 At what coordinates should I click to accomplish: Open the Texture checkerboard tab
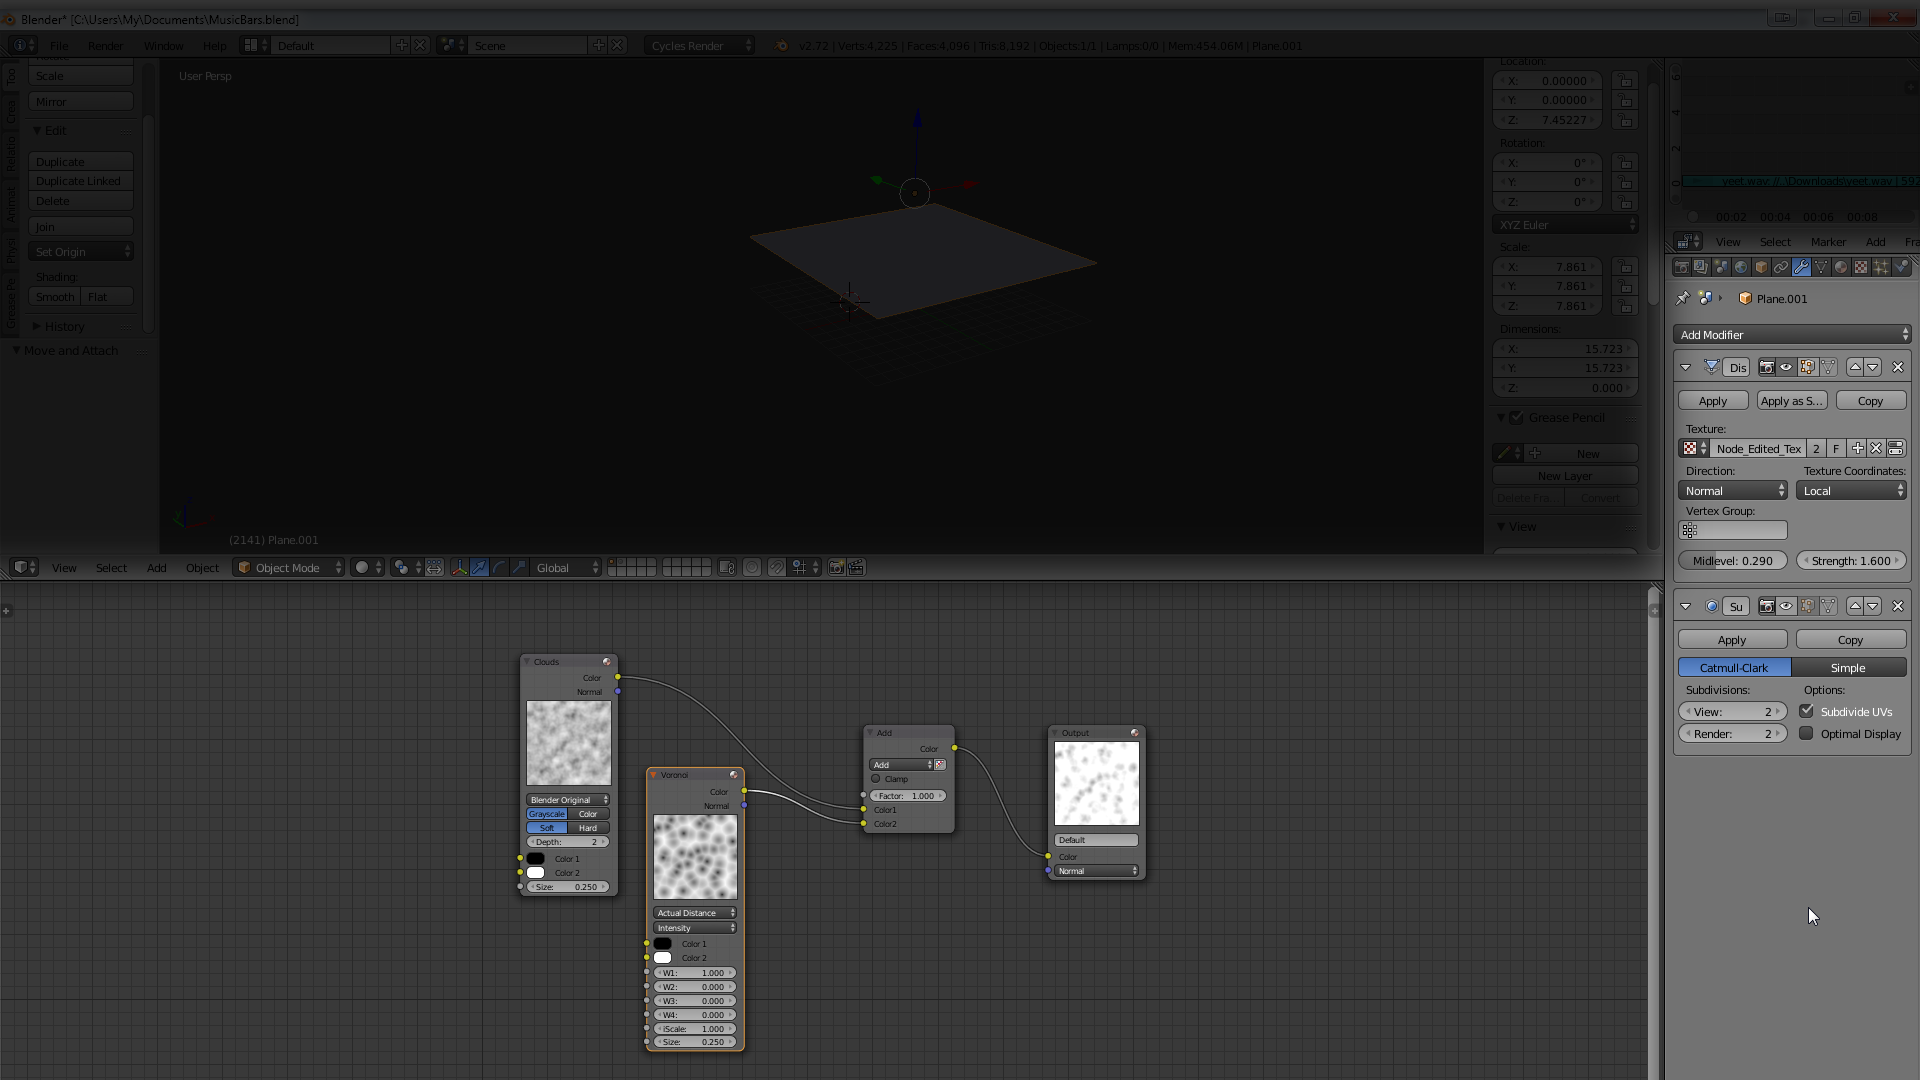(x=1861, y=267)
